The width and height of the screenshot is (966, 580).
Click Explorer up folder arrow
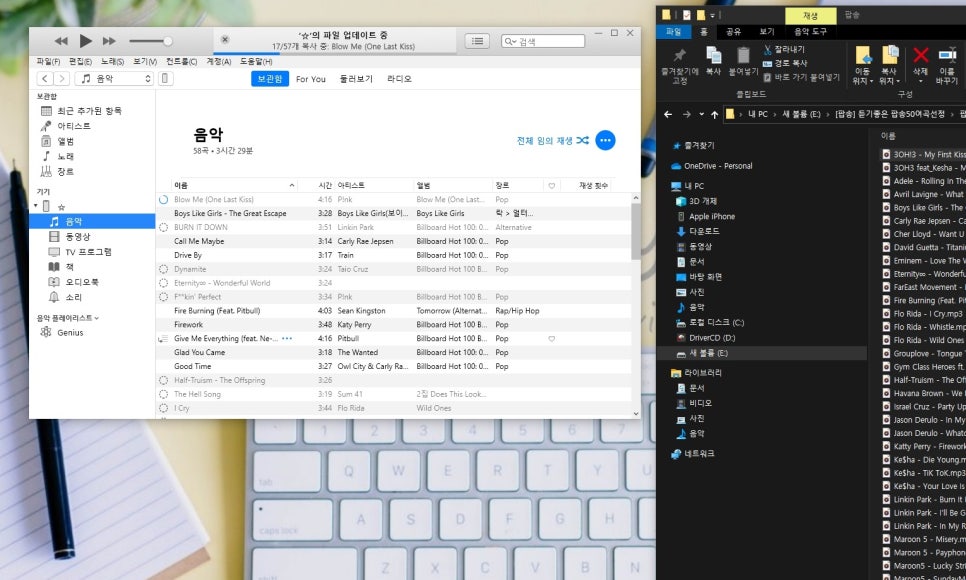(x=715, y=115)
